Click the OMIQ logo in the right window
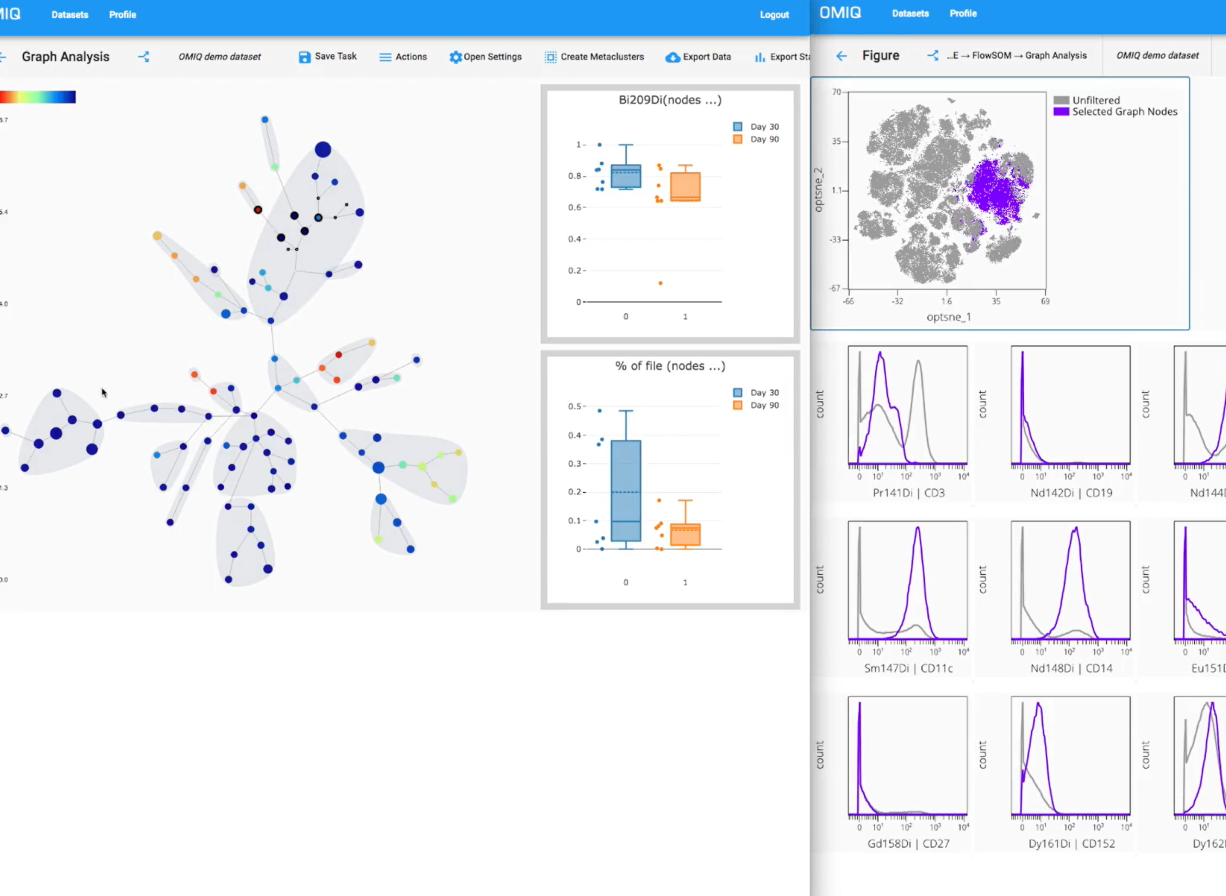1226x896 pixels. click(840, 13)
